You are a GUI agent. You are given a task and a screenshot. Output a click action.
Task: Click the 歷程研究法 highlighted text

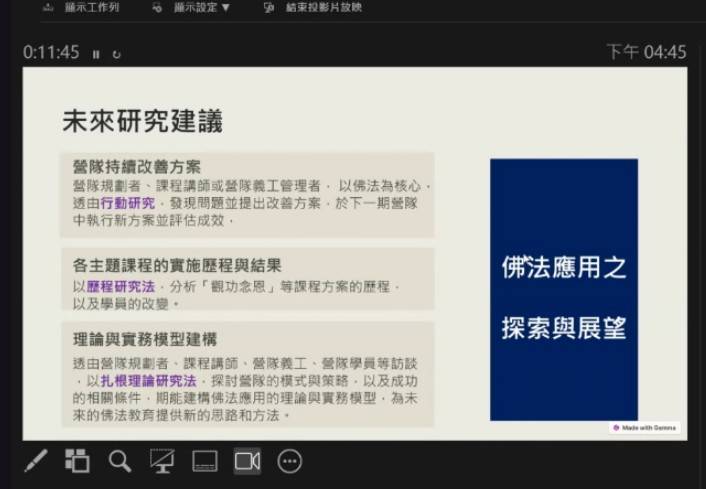(120, 286)
